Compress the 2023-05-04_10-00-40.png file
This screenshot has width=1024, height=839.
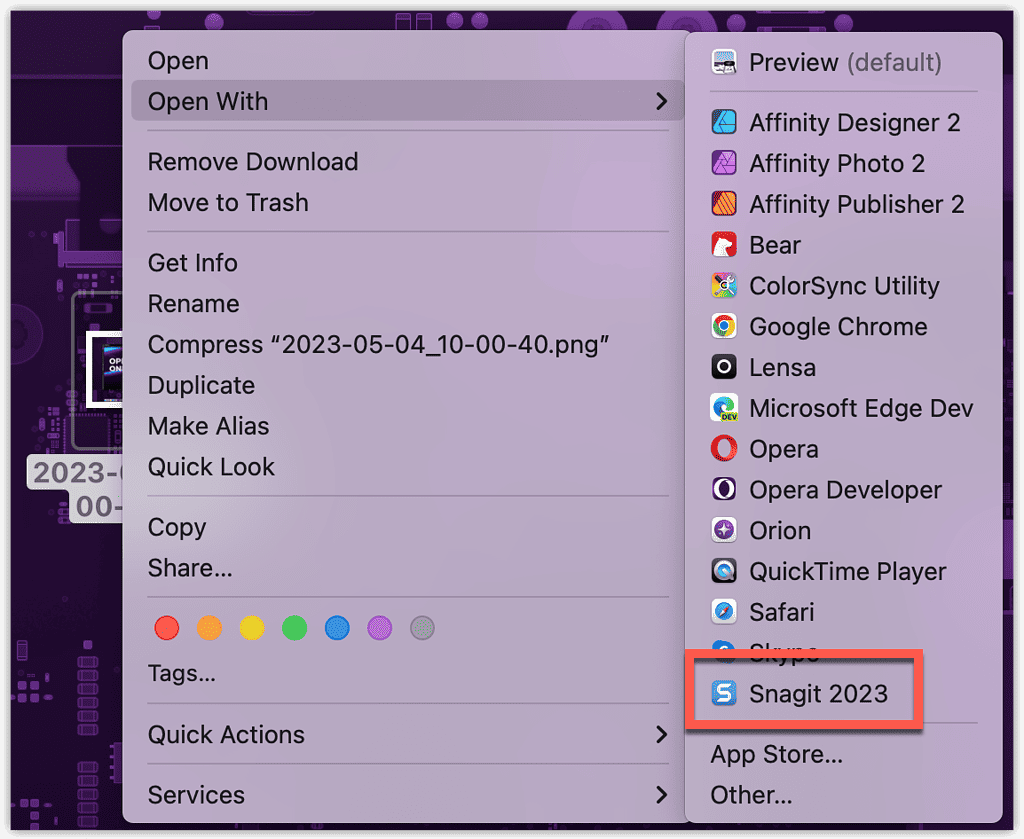coord(408,345)
